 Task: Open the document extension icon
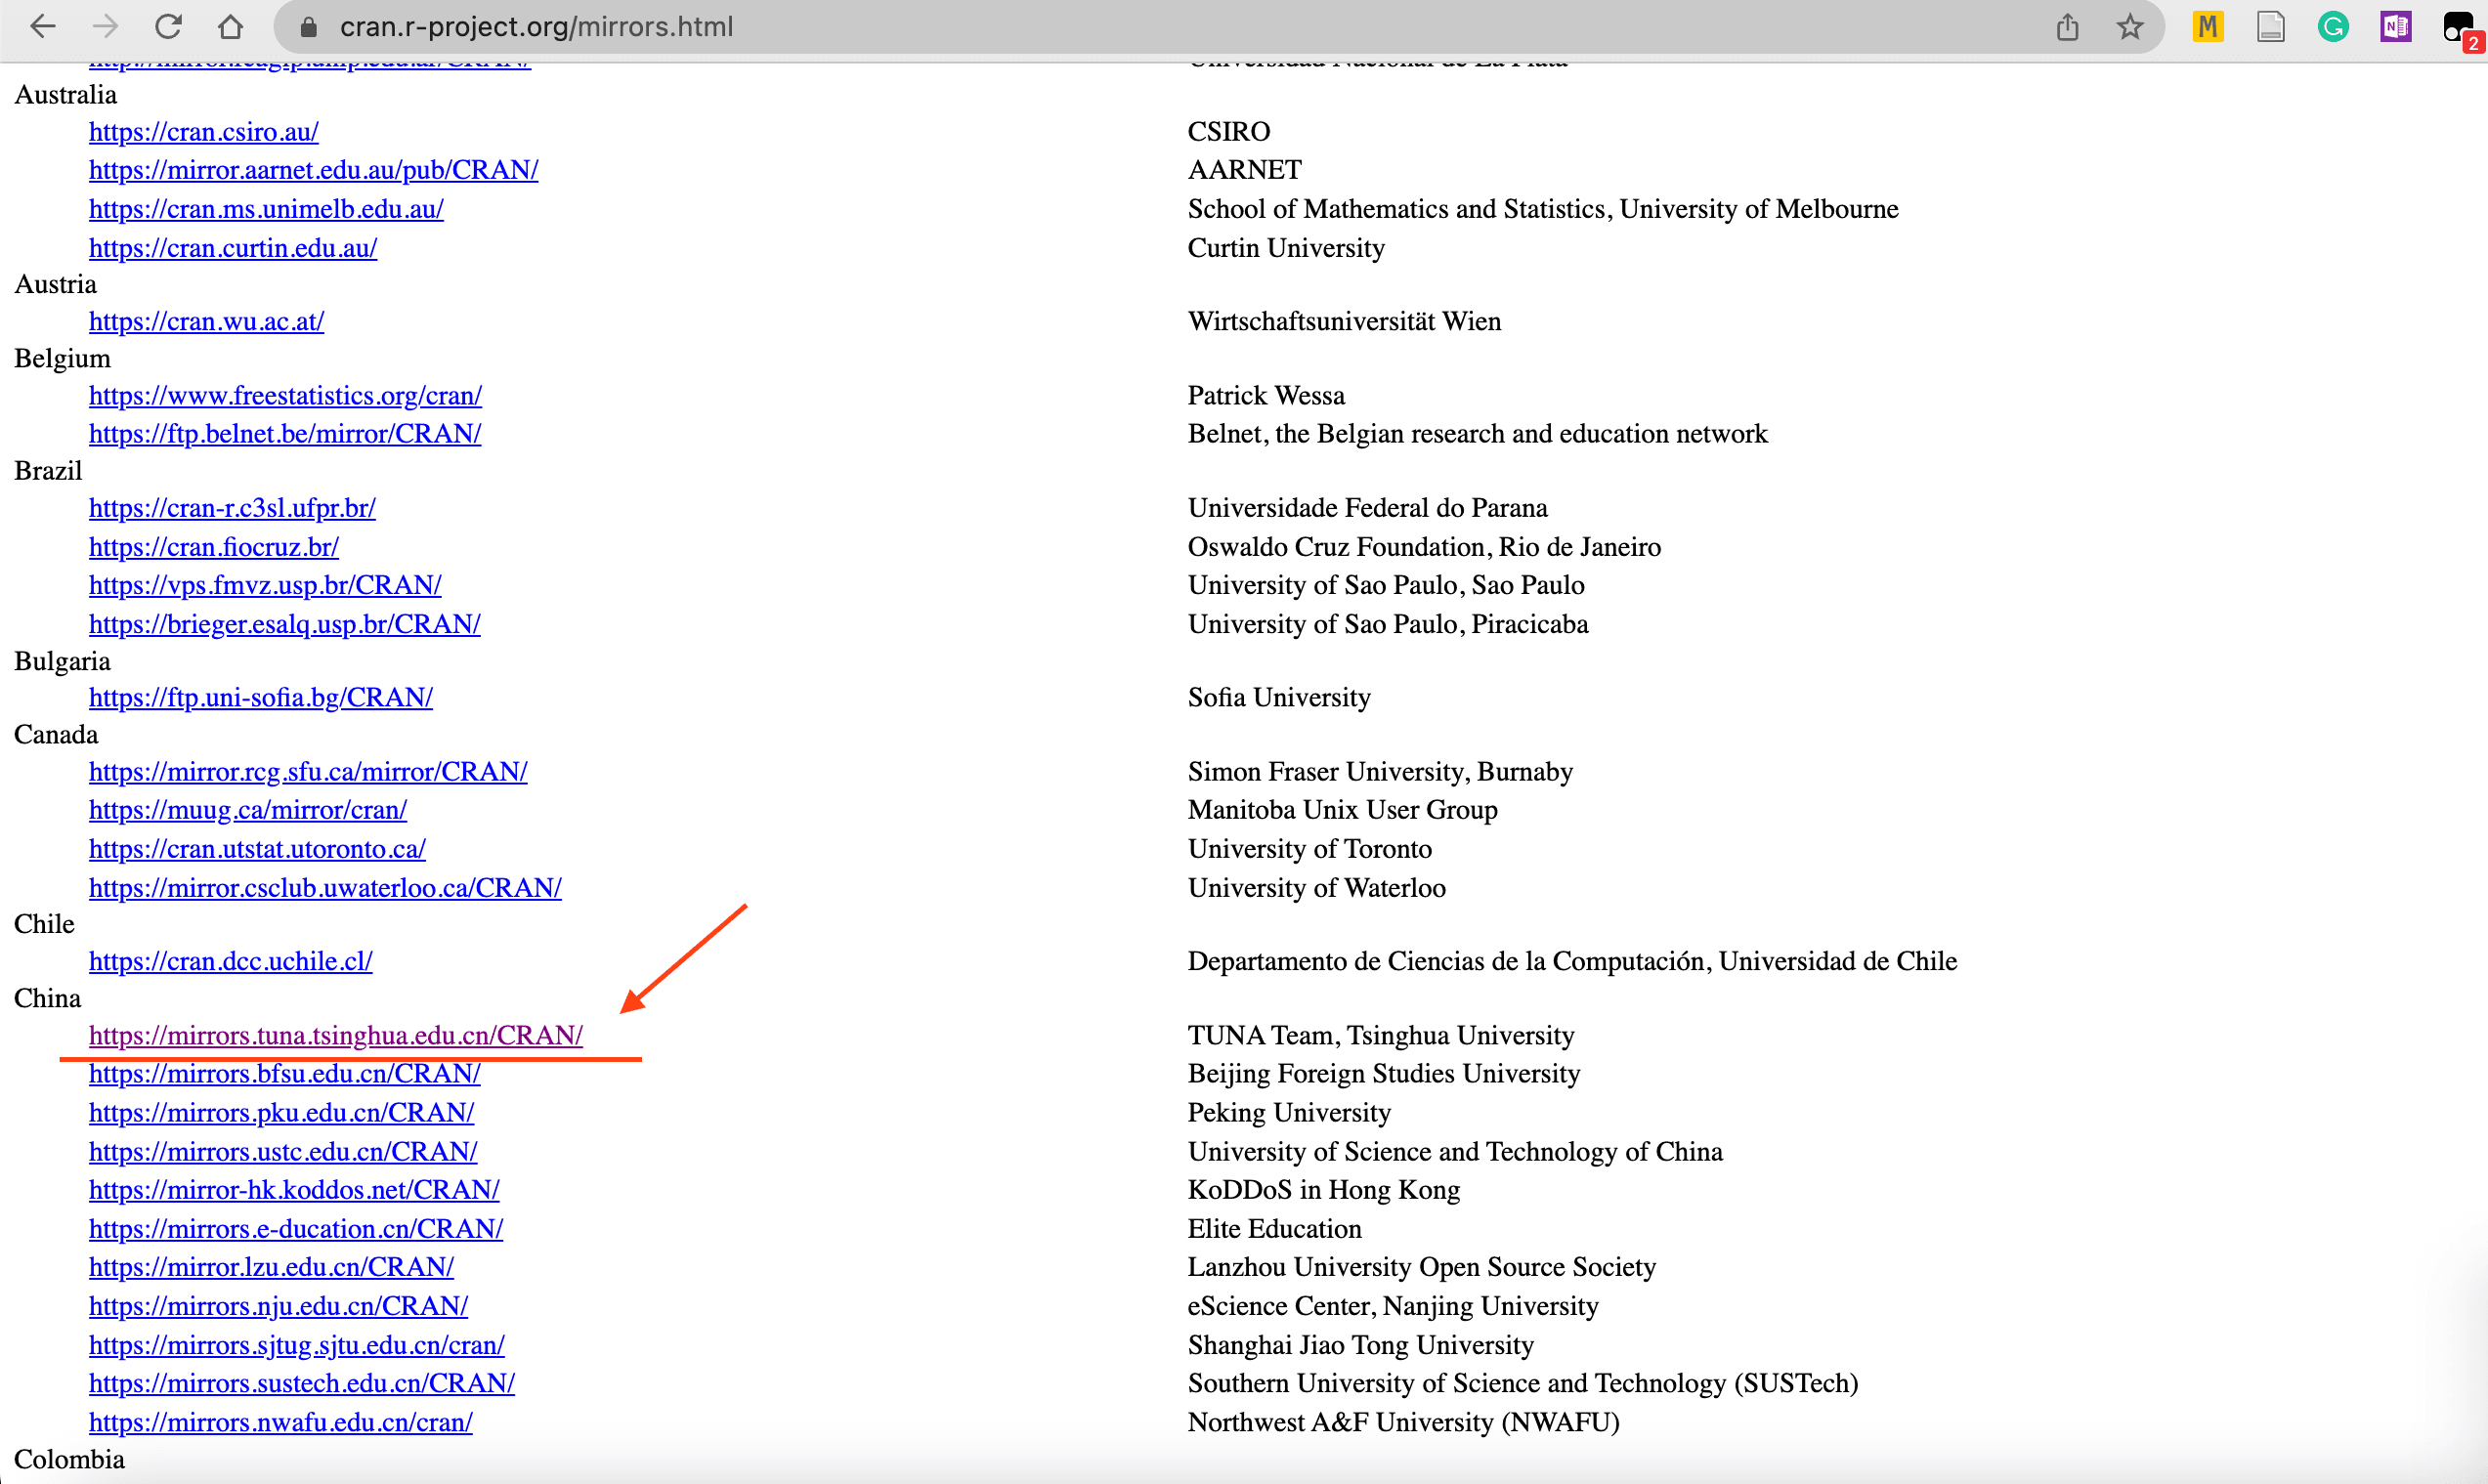click(x=2271, y=26)
